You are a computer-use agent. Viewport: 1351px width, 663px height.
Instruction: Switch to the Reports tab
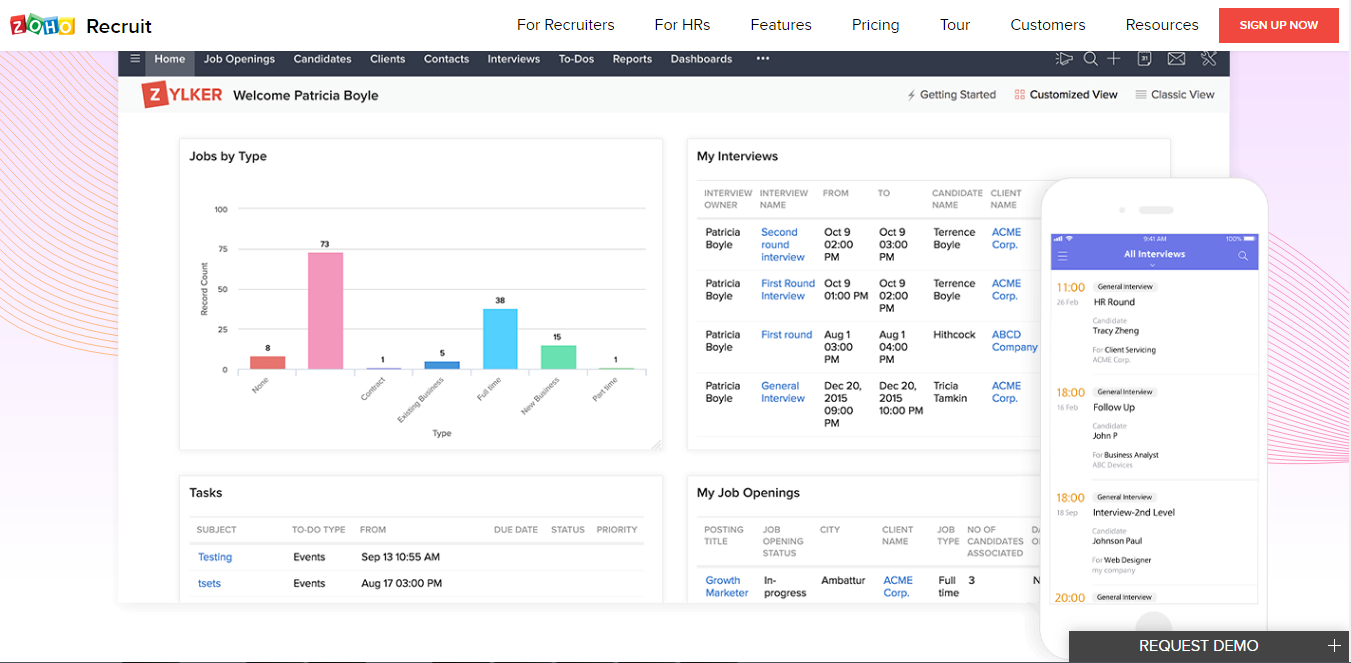click(x=632, y=59)
